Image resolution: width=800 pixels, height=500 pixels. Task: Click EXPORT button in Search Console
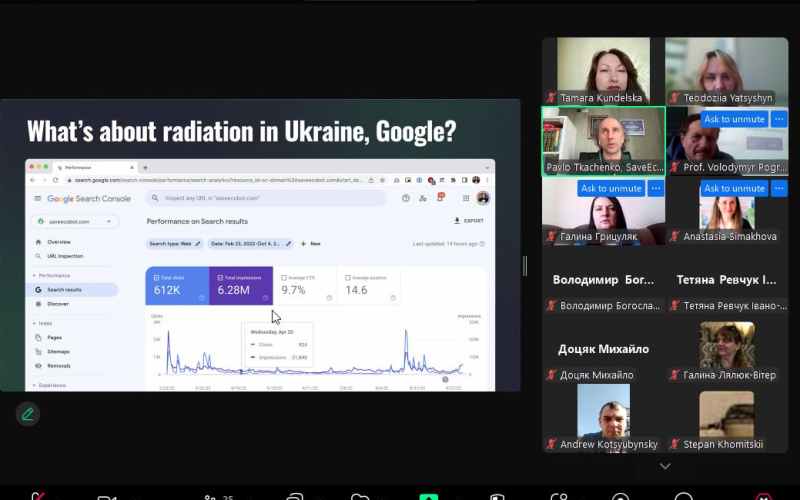[469, 221]
